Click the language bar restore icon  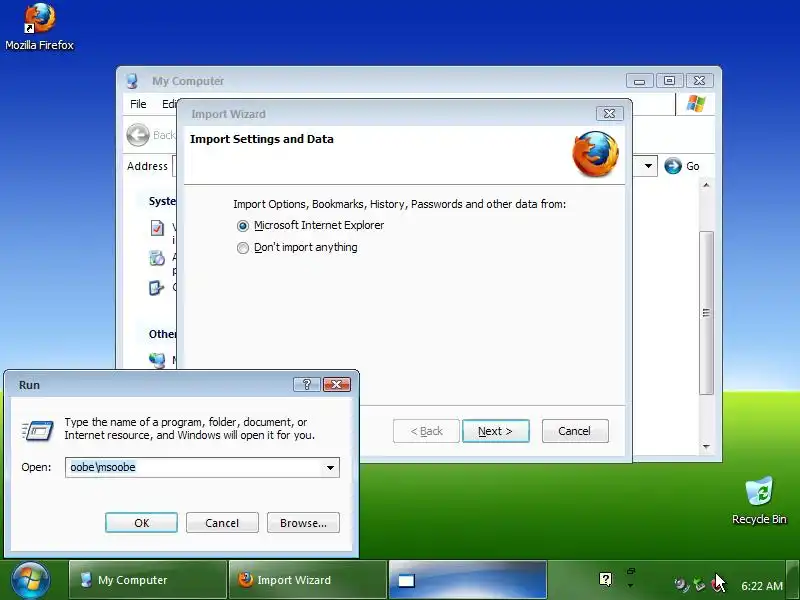pyautogui.click(x=631, y=571)
